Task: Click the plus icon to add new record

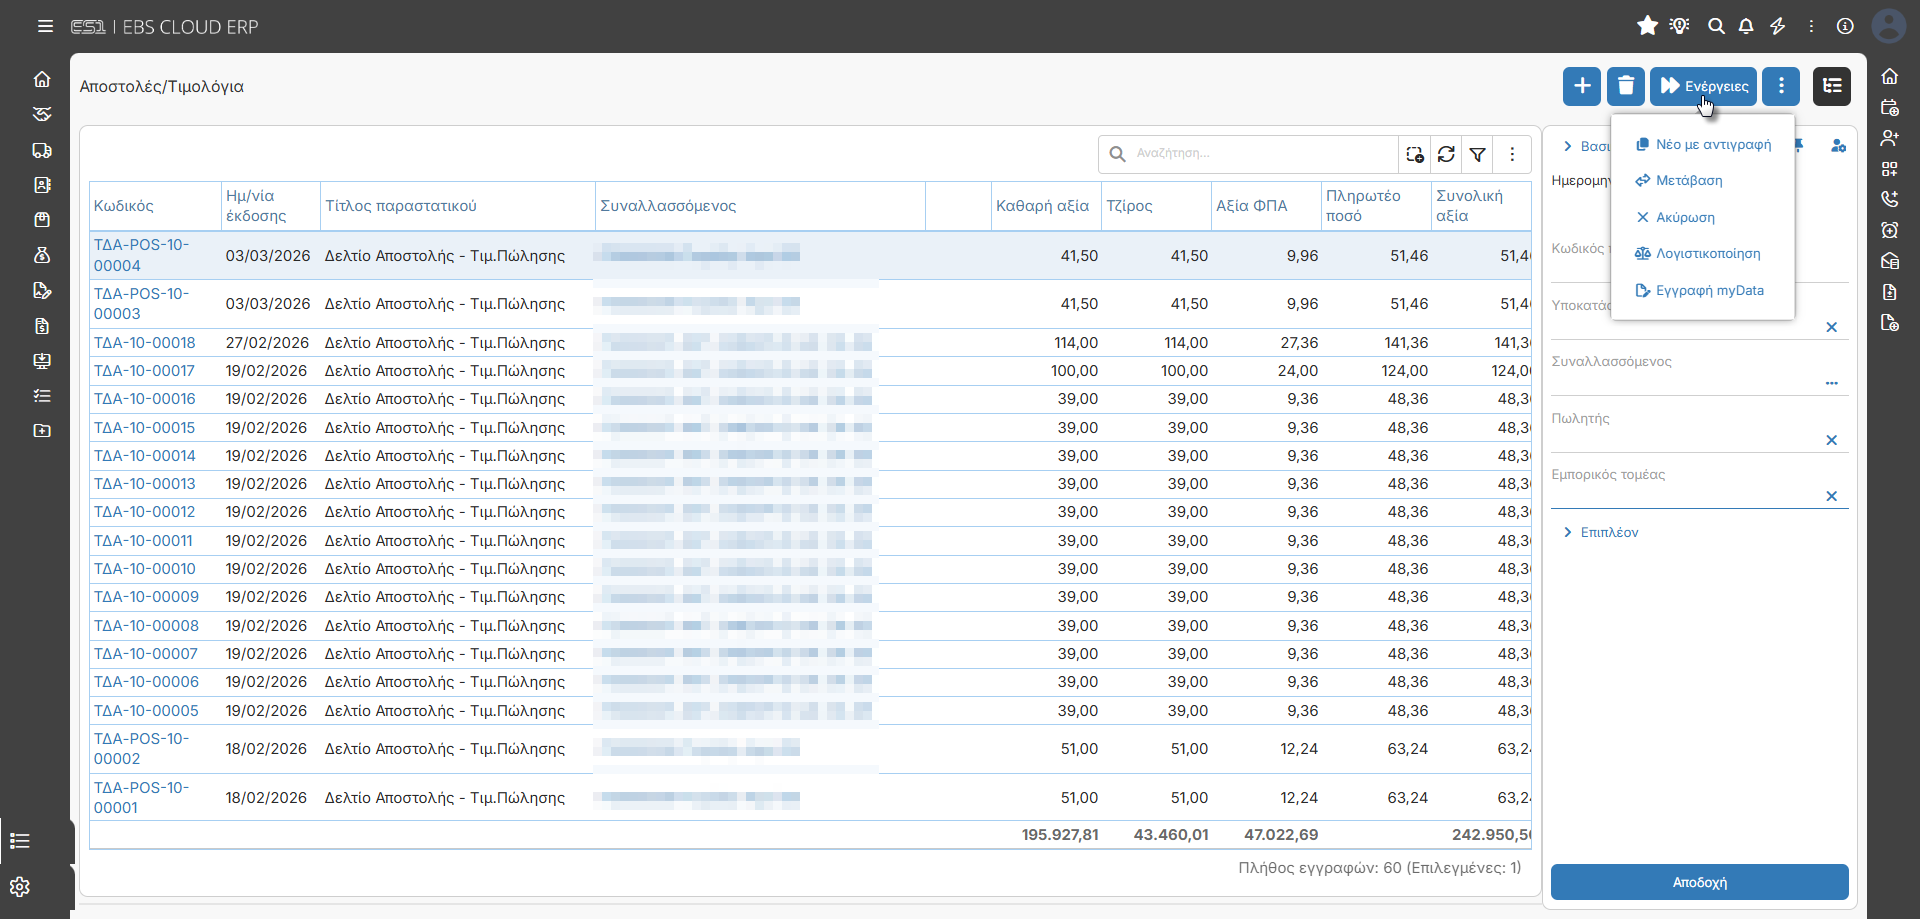Action: 1581,86
